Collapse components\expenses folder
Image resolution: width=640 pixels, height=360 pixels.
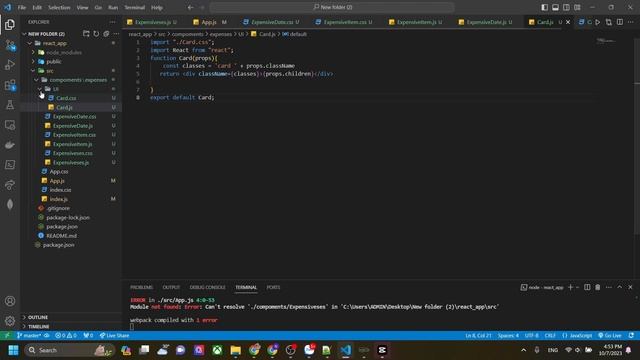36,80
